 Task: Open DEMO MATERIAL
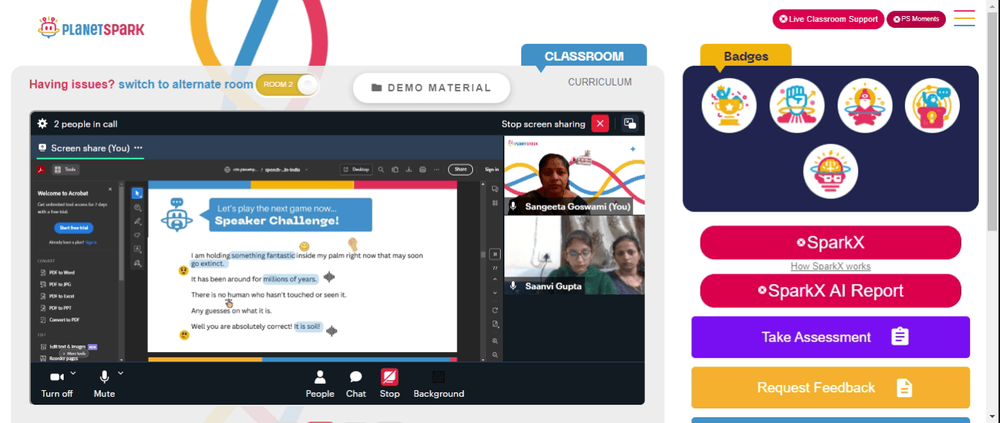[x=431, y=88]
